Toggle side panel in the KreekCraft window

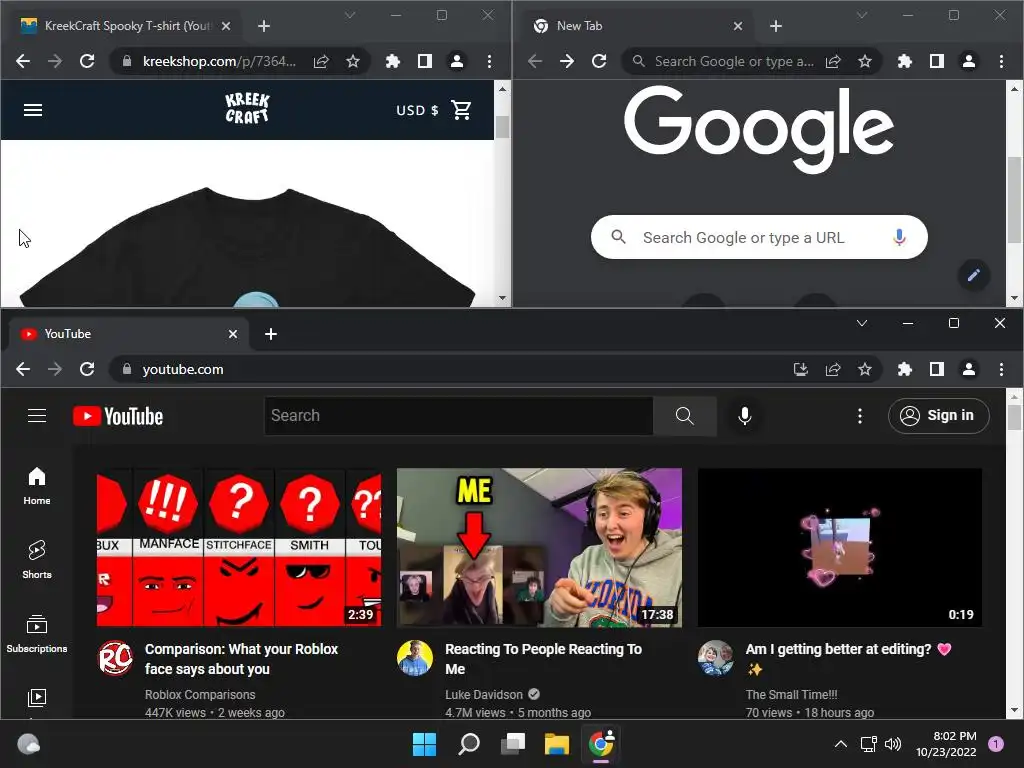click(x=424, y=61)
